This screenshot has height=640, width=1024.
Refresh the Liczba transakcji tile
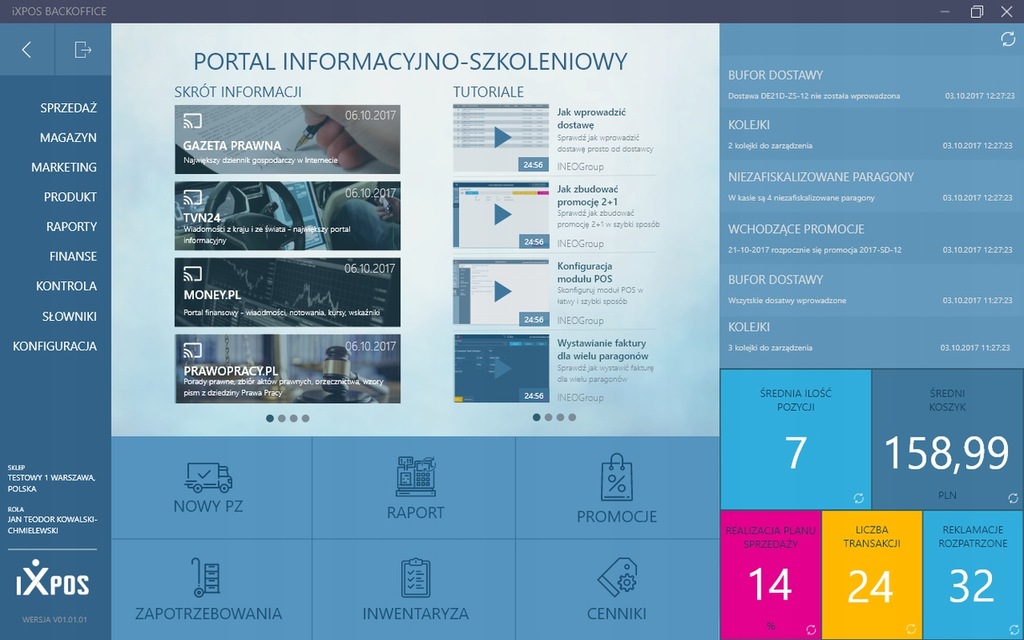click(x=912, y=630)
